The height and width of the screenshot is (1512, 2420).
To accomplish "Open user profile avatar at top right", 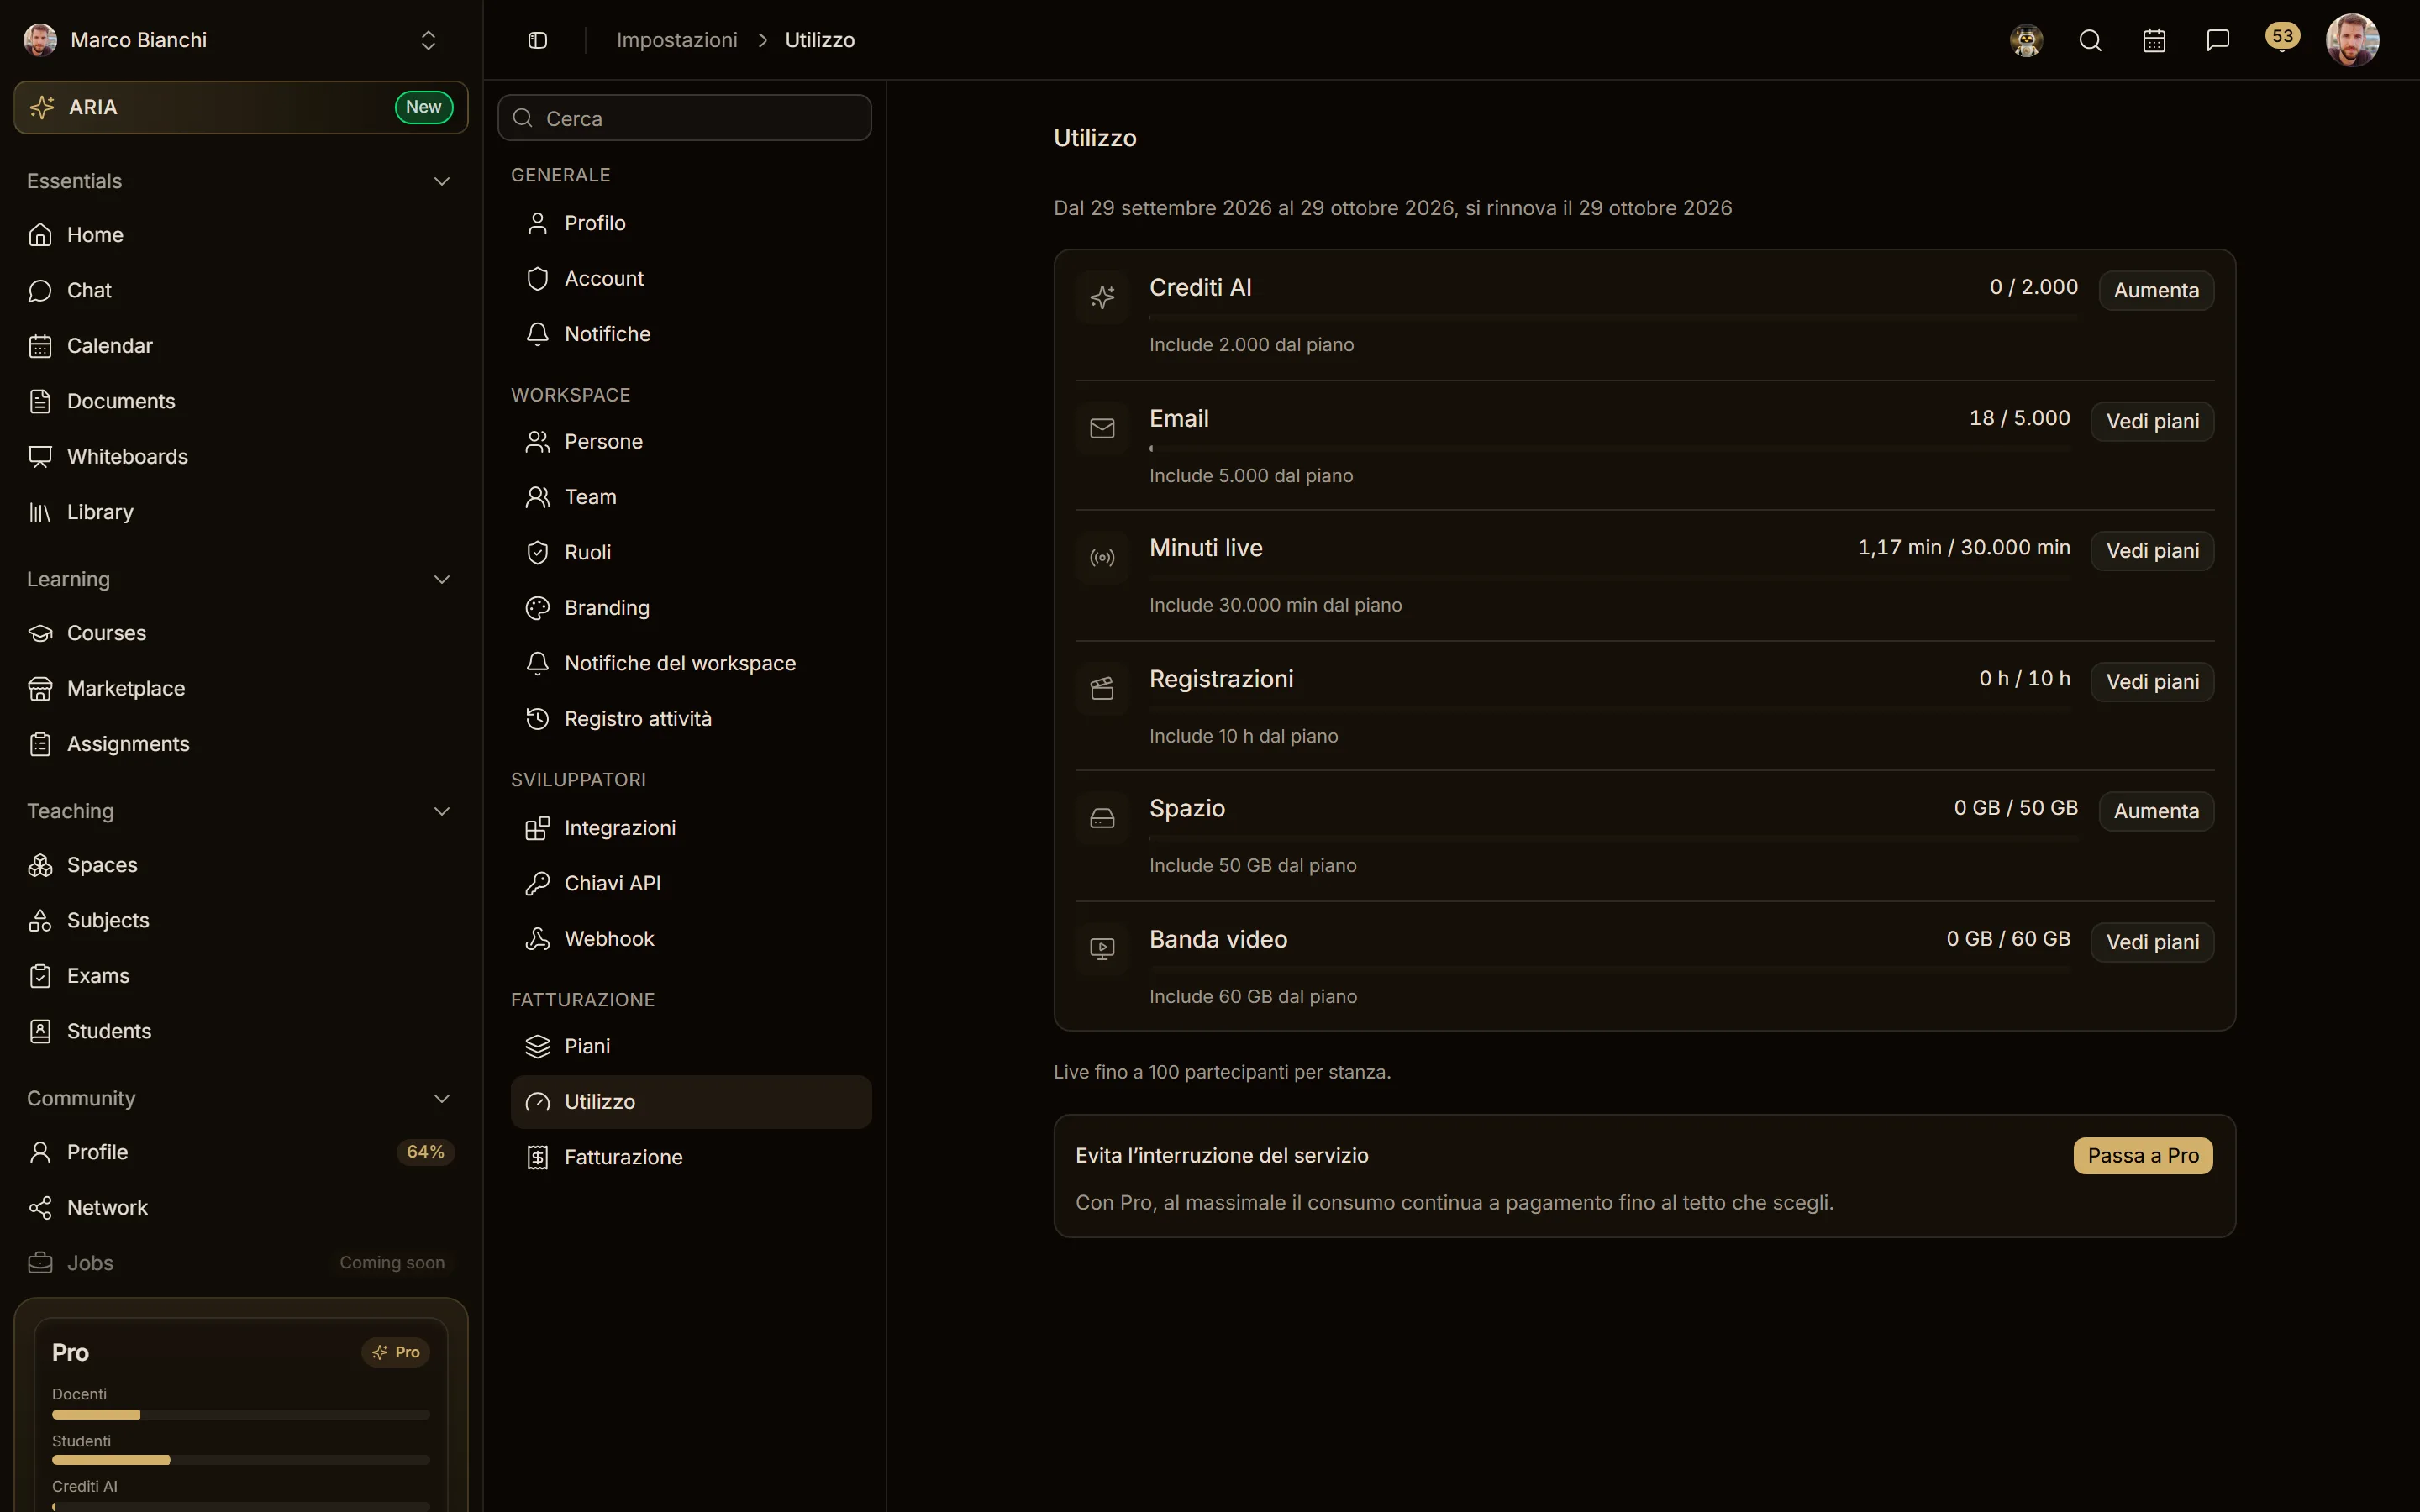I will (2352, 40).
